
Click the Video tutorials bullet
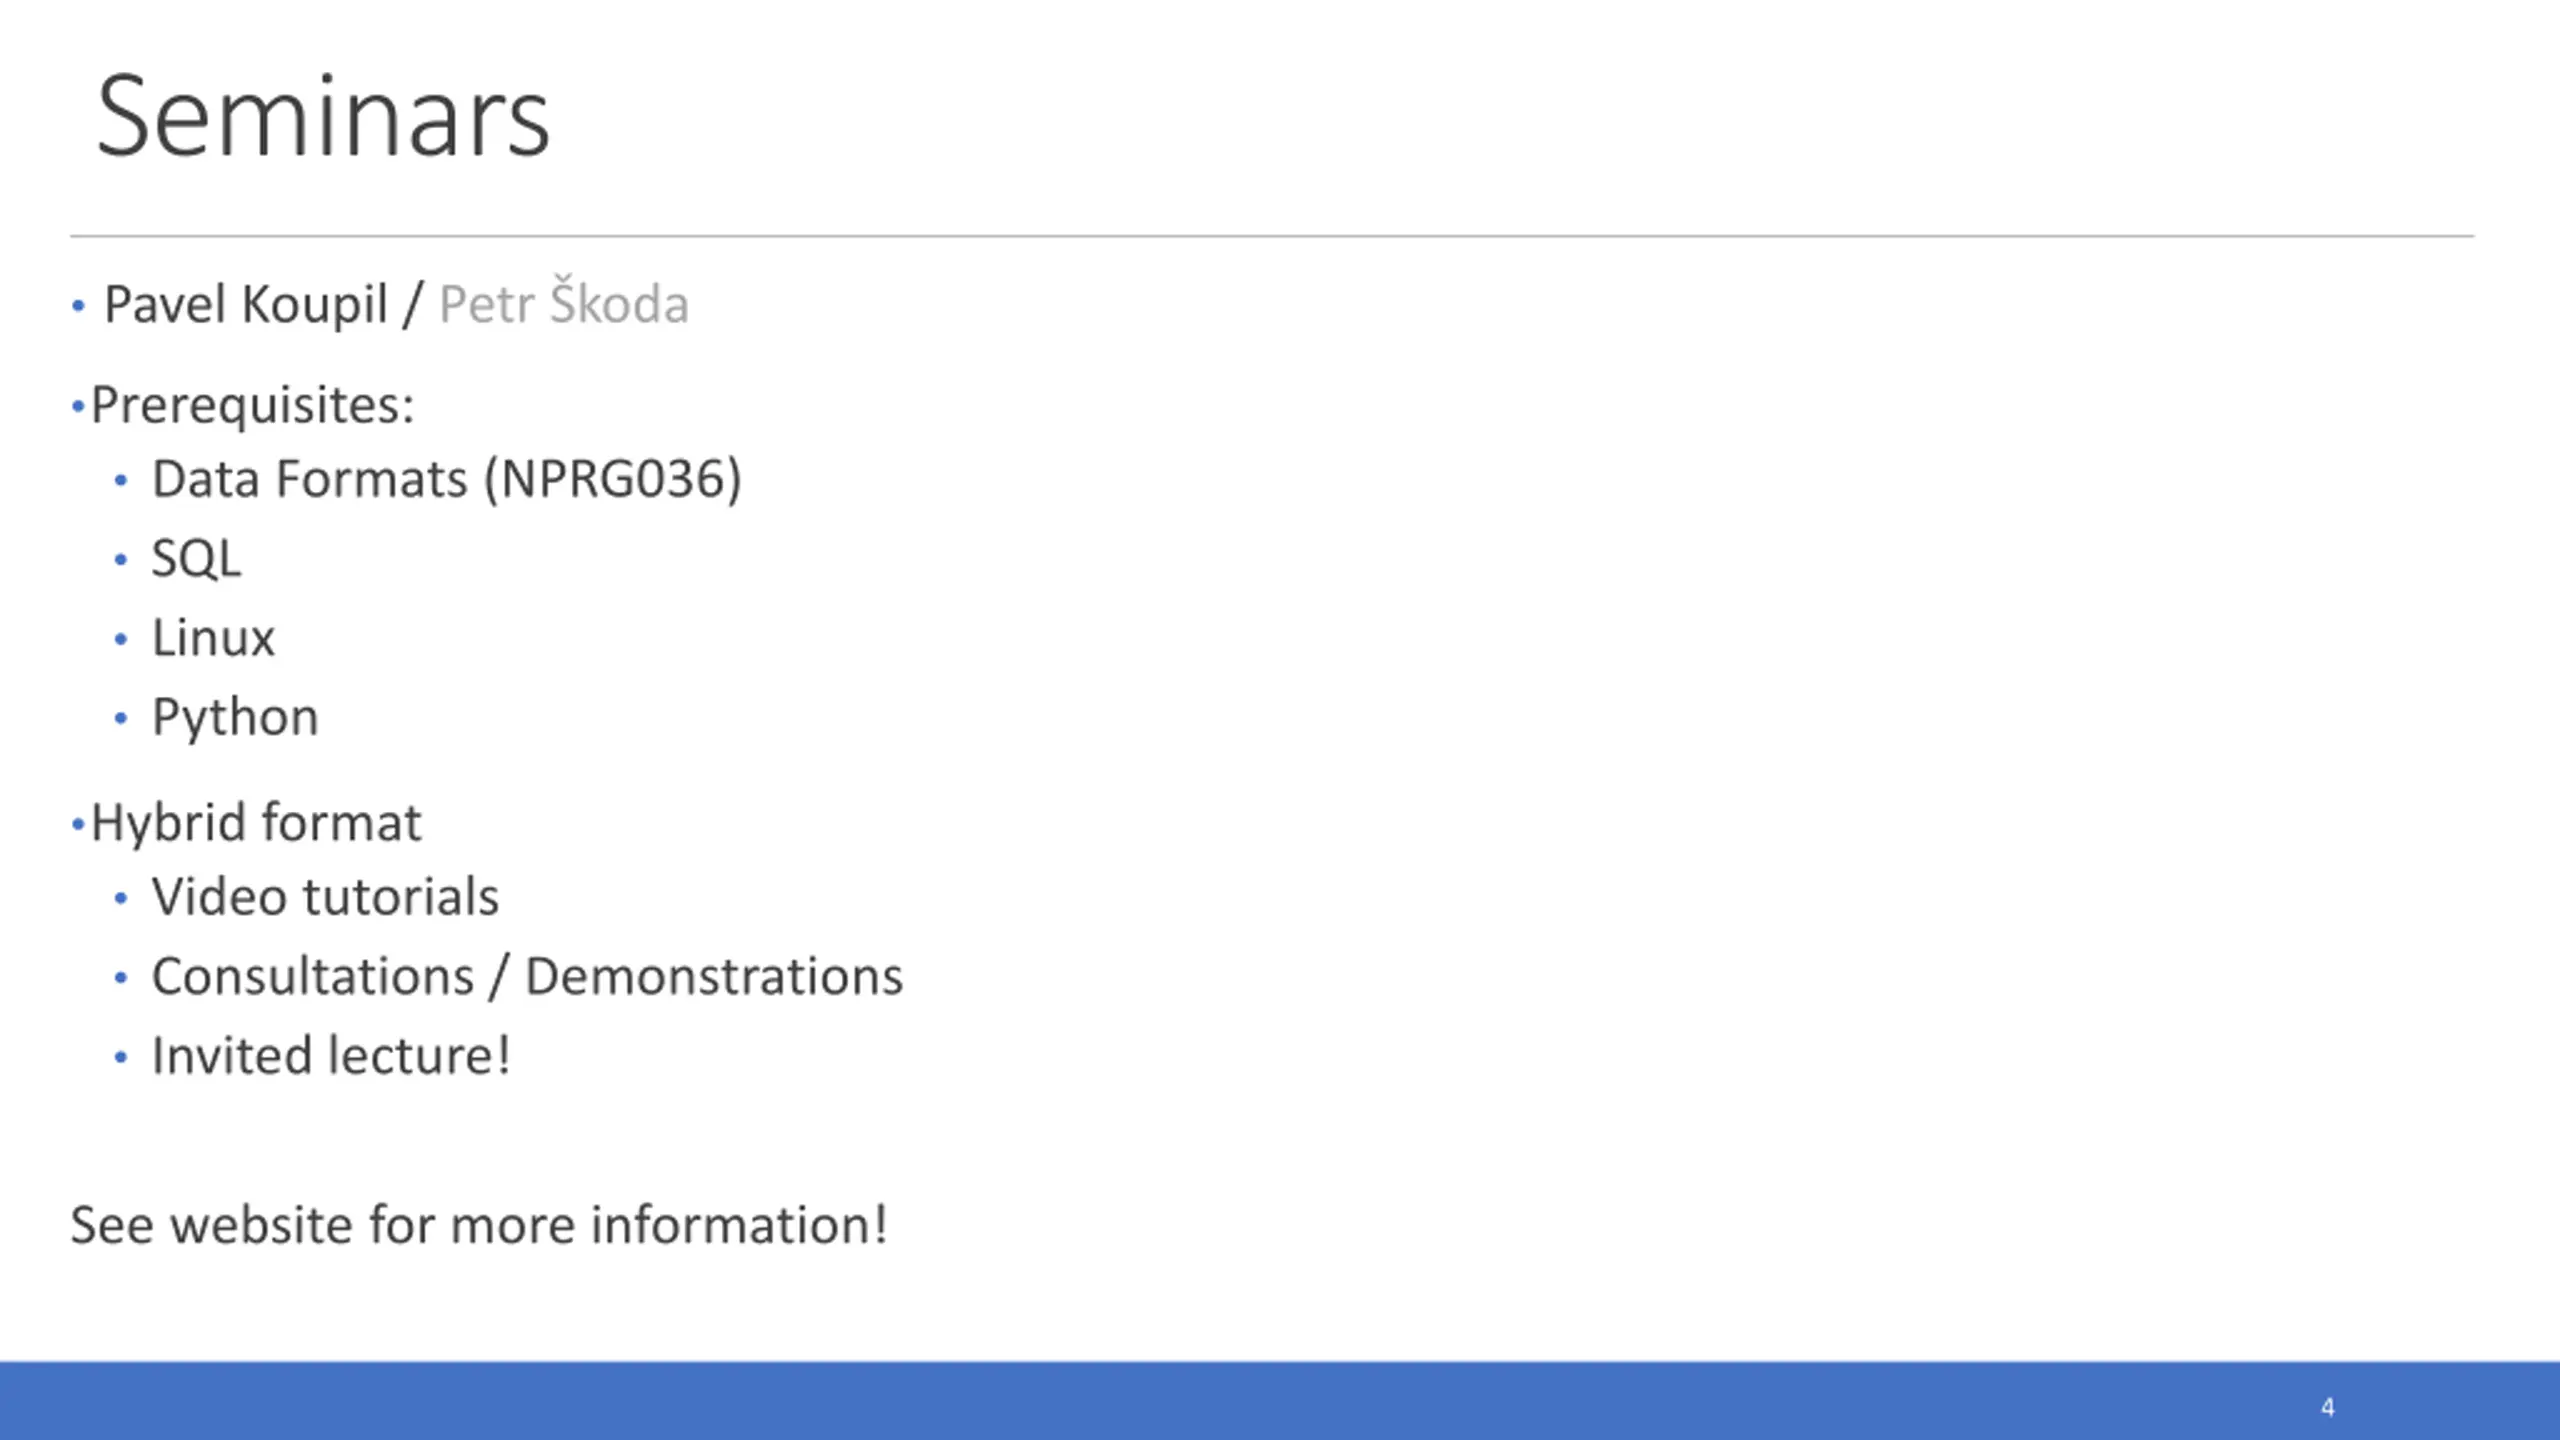pos(325,897)
